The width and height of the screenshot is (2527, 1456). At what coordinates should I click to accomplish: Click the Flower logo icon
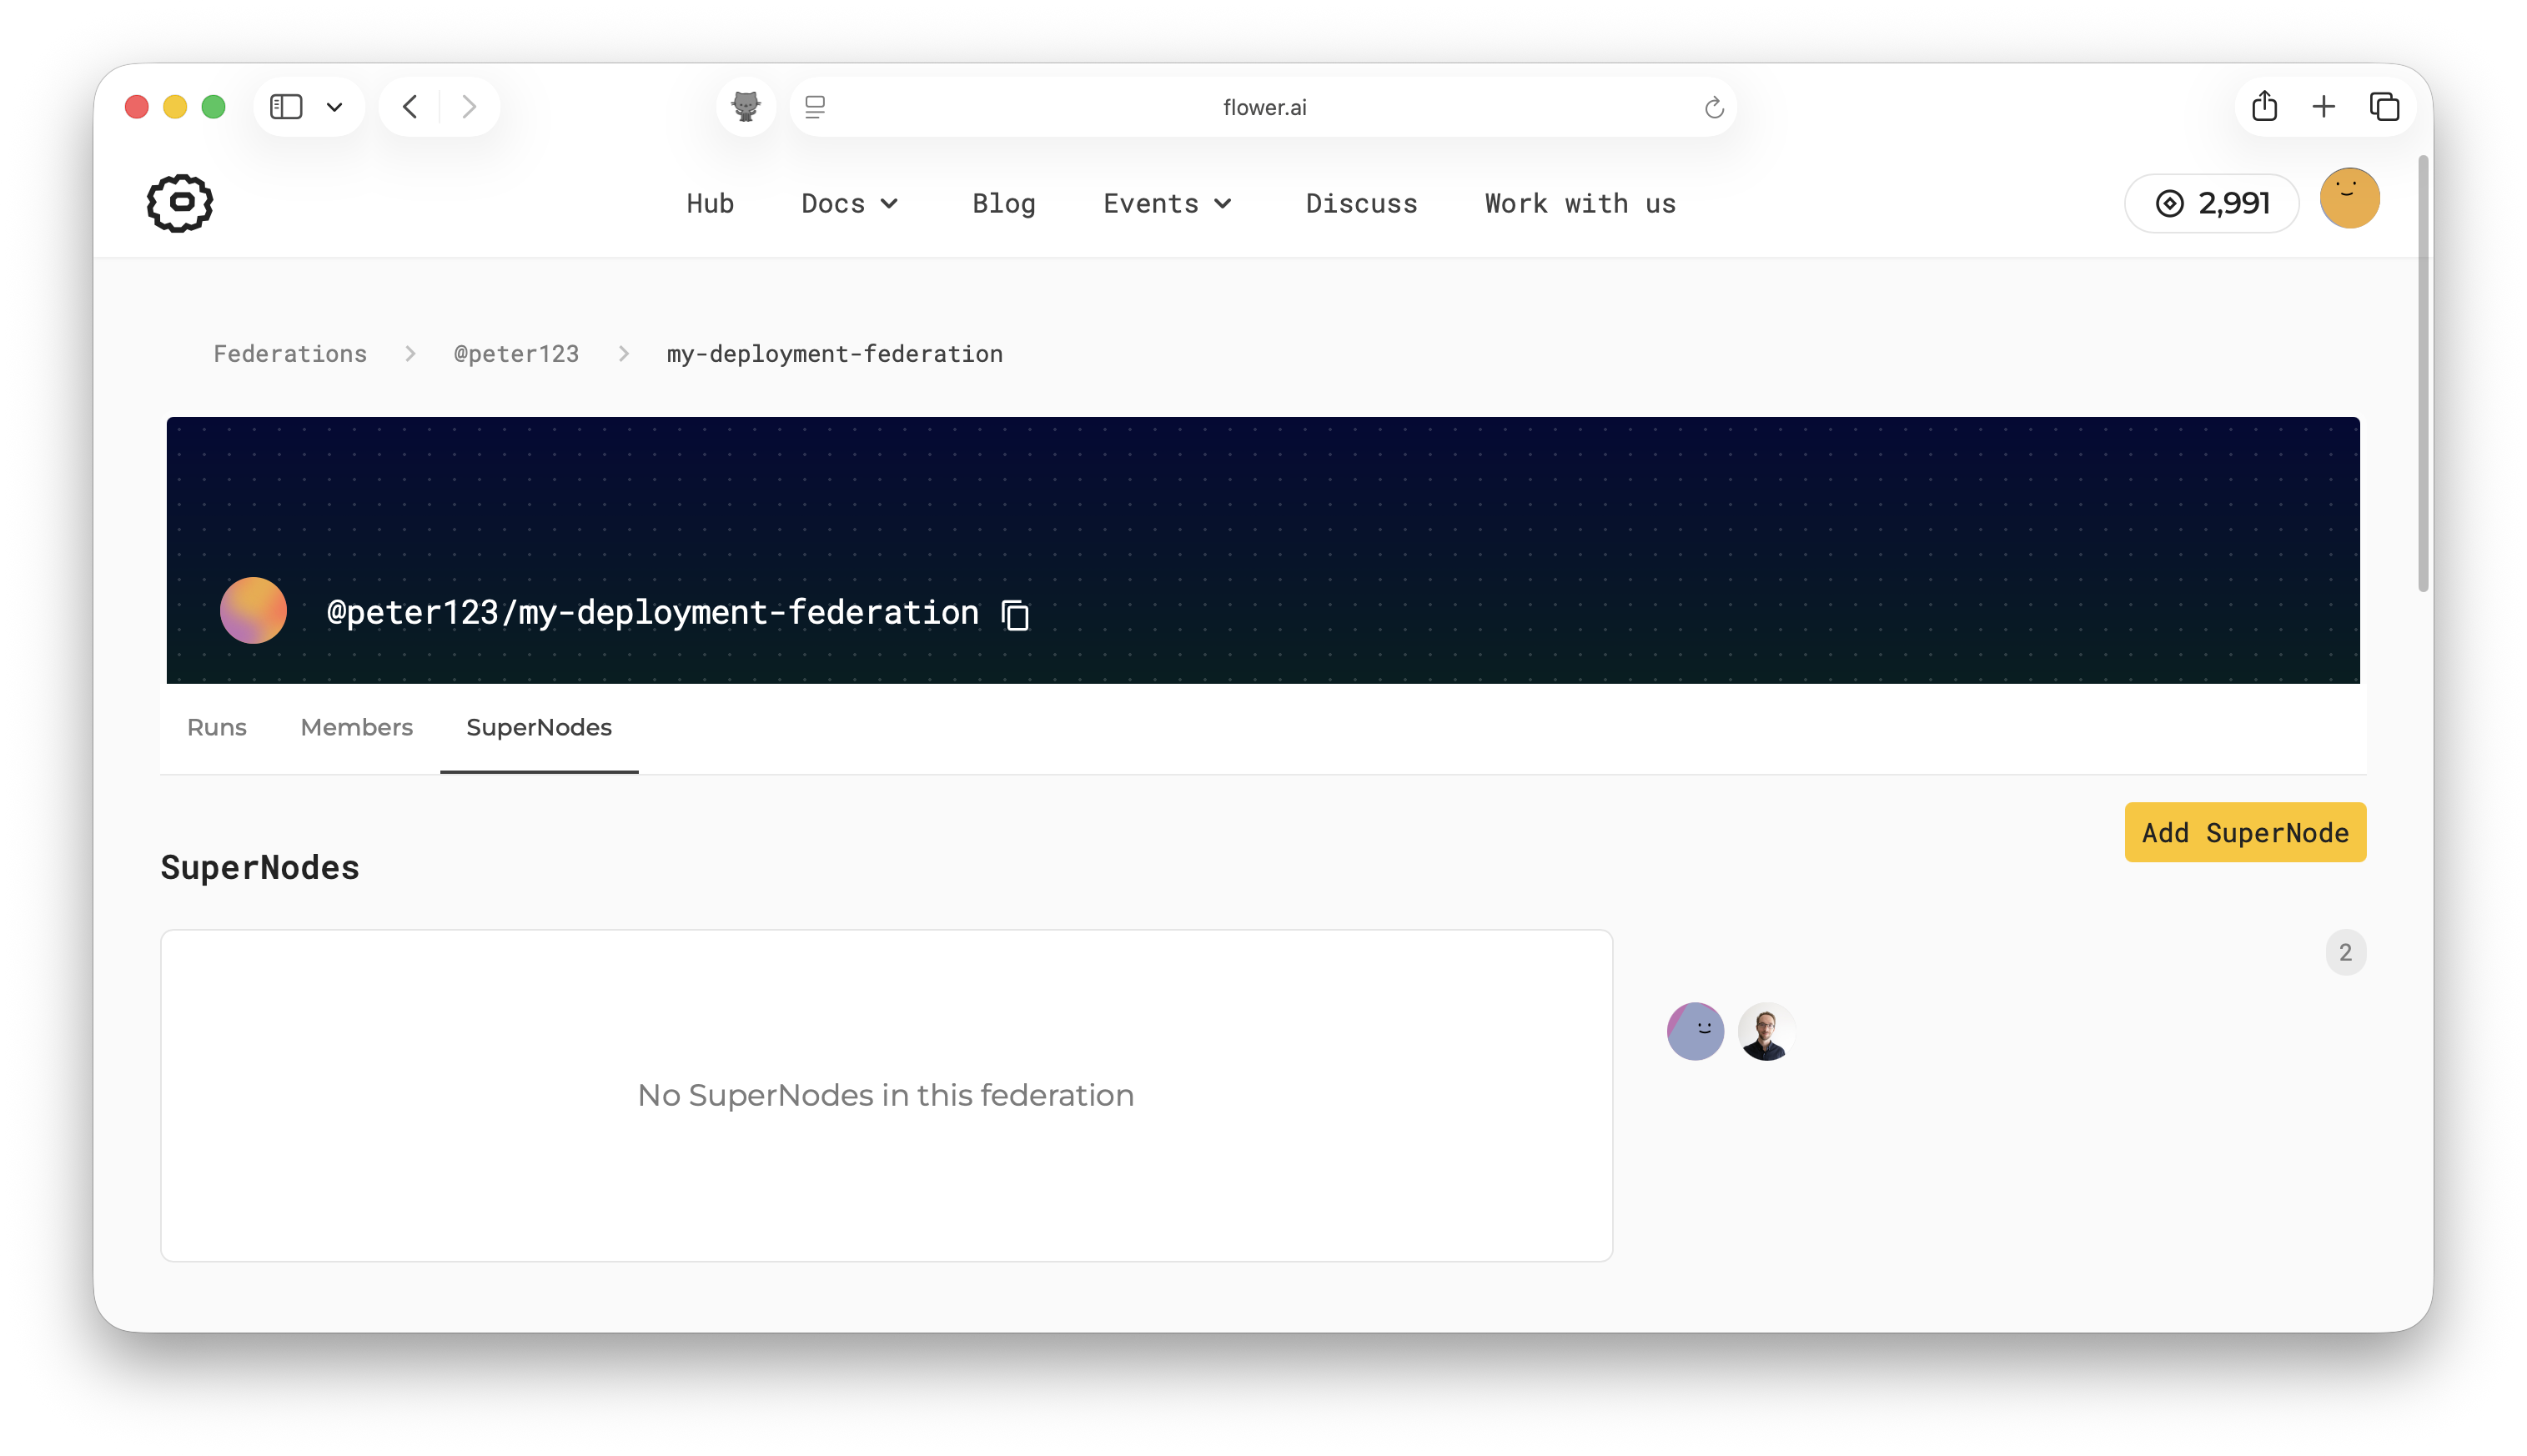coord(180,203)
